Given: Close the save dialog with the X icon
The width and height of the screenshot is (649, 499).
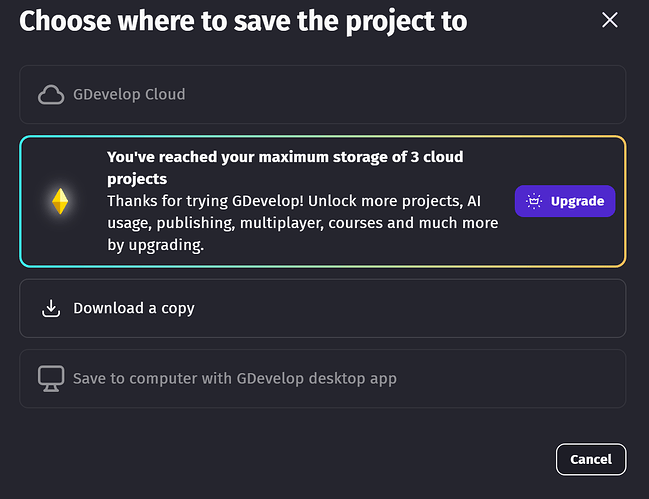Looking at the screenshot, I should pos(610,20).
